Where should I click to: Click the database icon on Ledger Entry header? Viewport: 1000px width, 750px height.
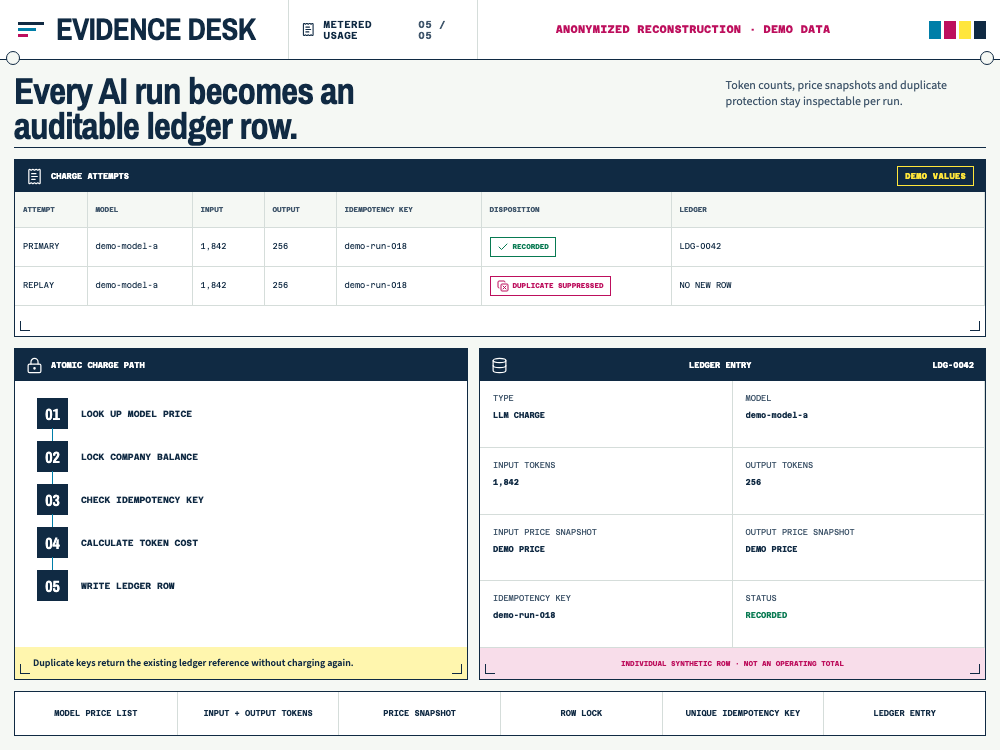click(499, 365)
